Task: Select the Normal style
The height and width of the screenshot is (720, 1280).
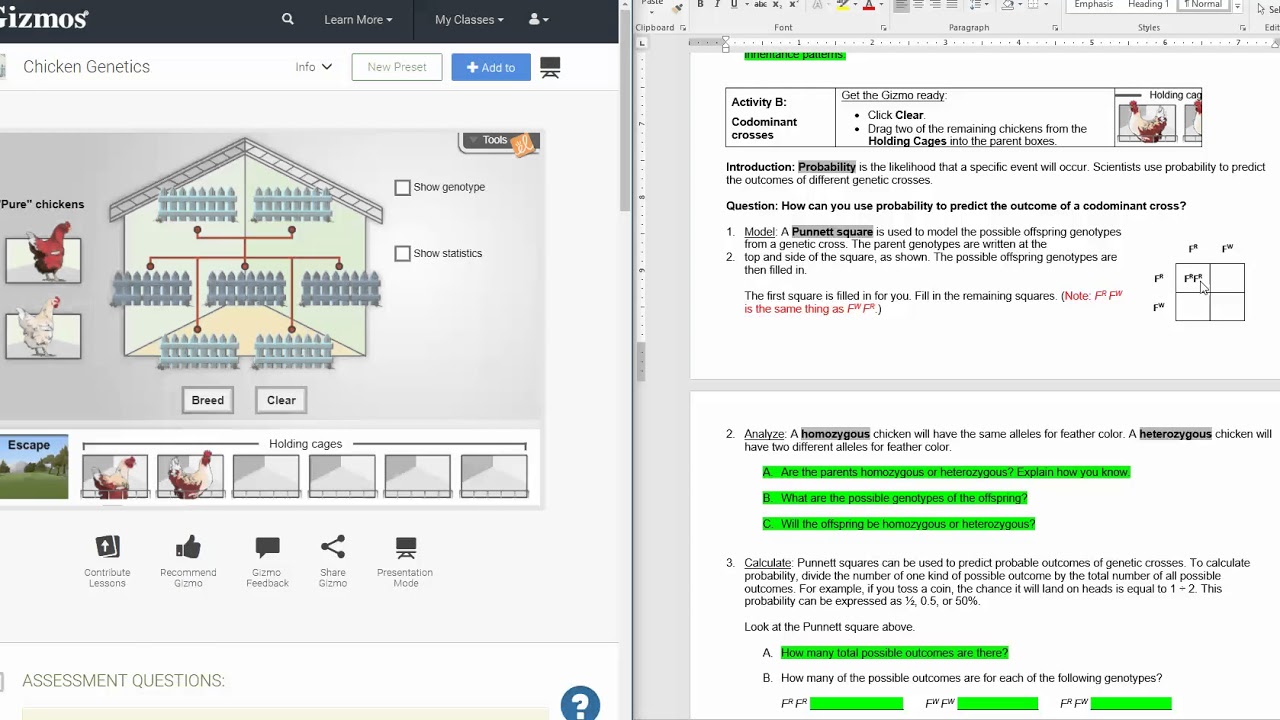Action: coord(1204,4)
